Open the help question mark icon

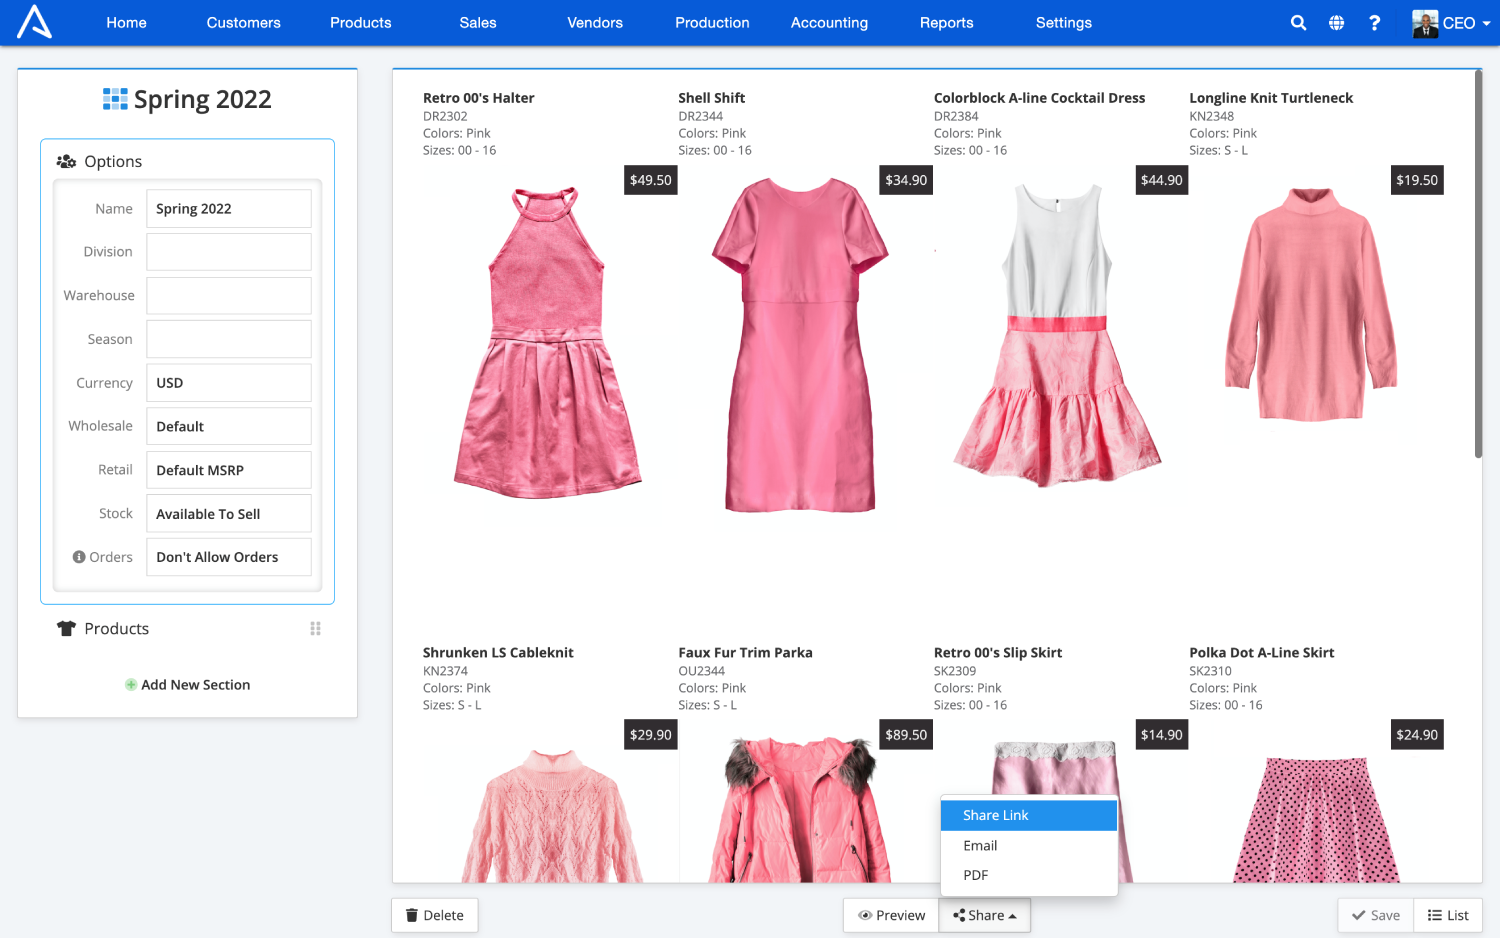tap(1375, 22)
